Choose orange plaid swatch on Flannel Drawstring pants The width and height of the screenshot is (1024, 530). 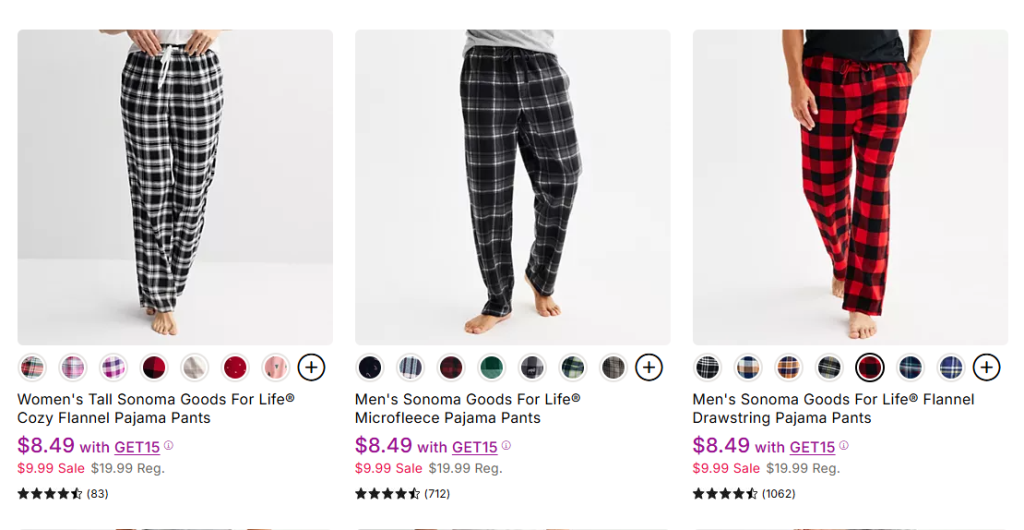coord(789,367)
